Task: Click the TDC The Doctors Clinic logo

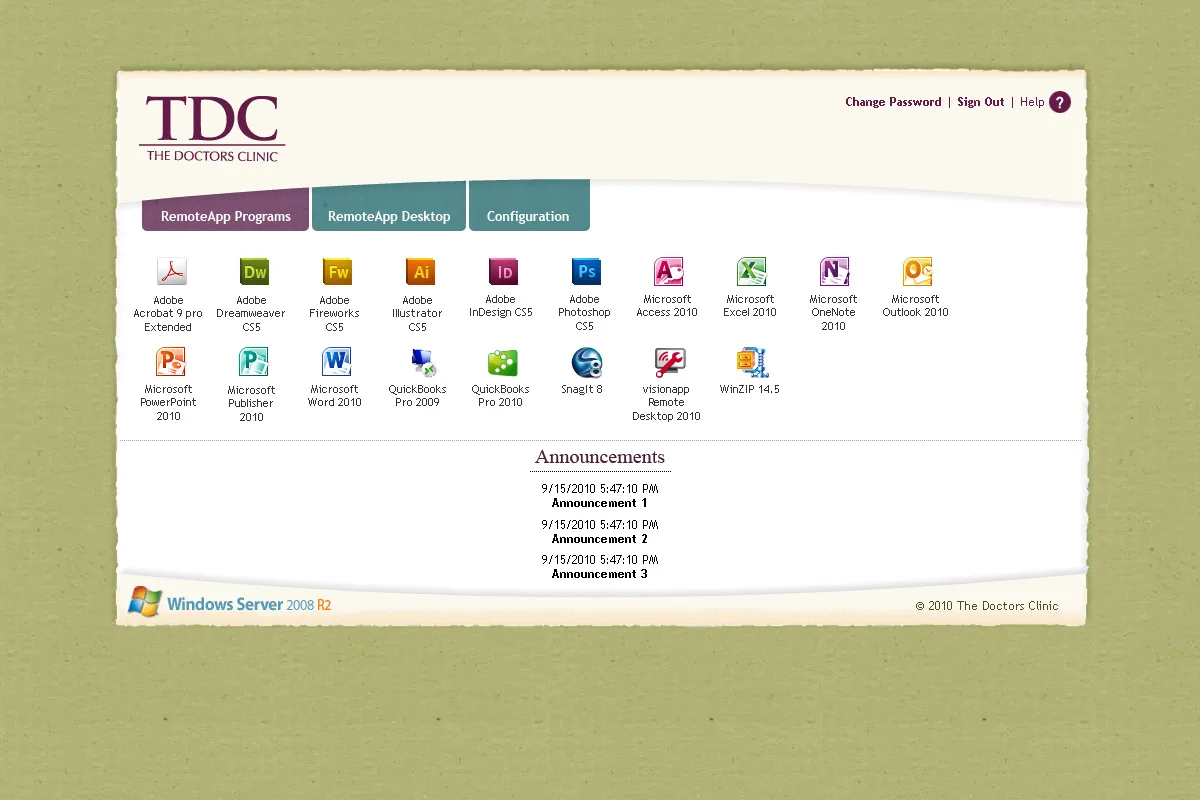Action: [x=212, y=129]
